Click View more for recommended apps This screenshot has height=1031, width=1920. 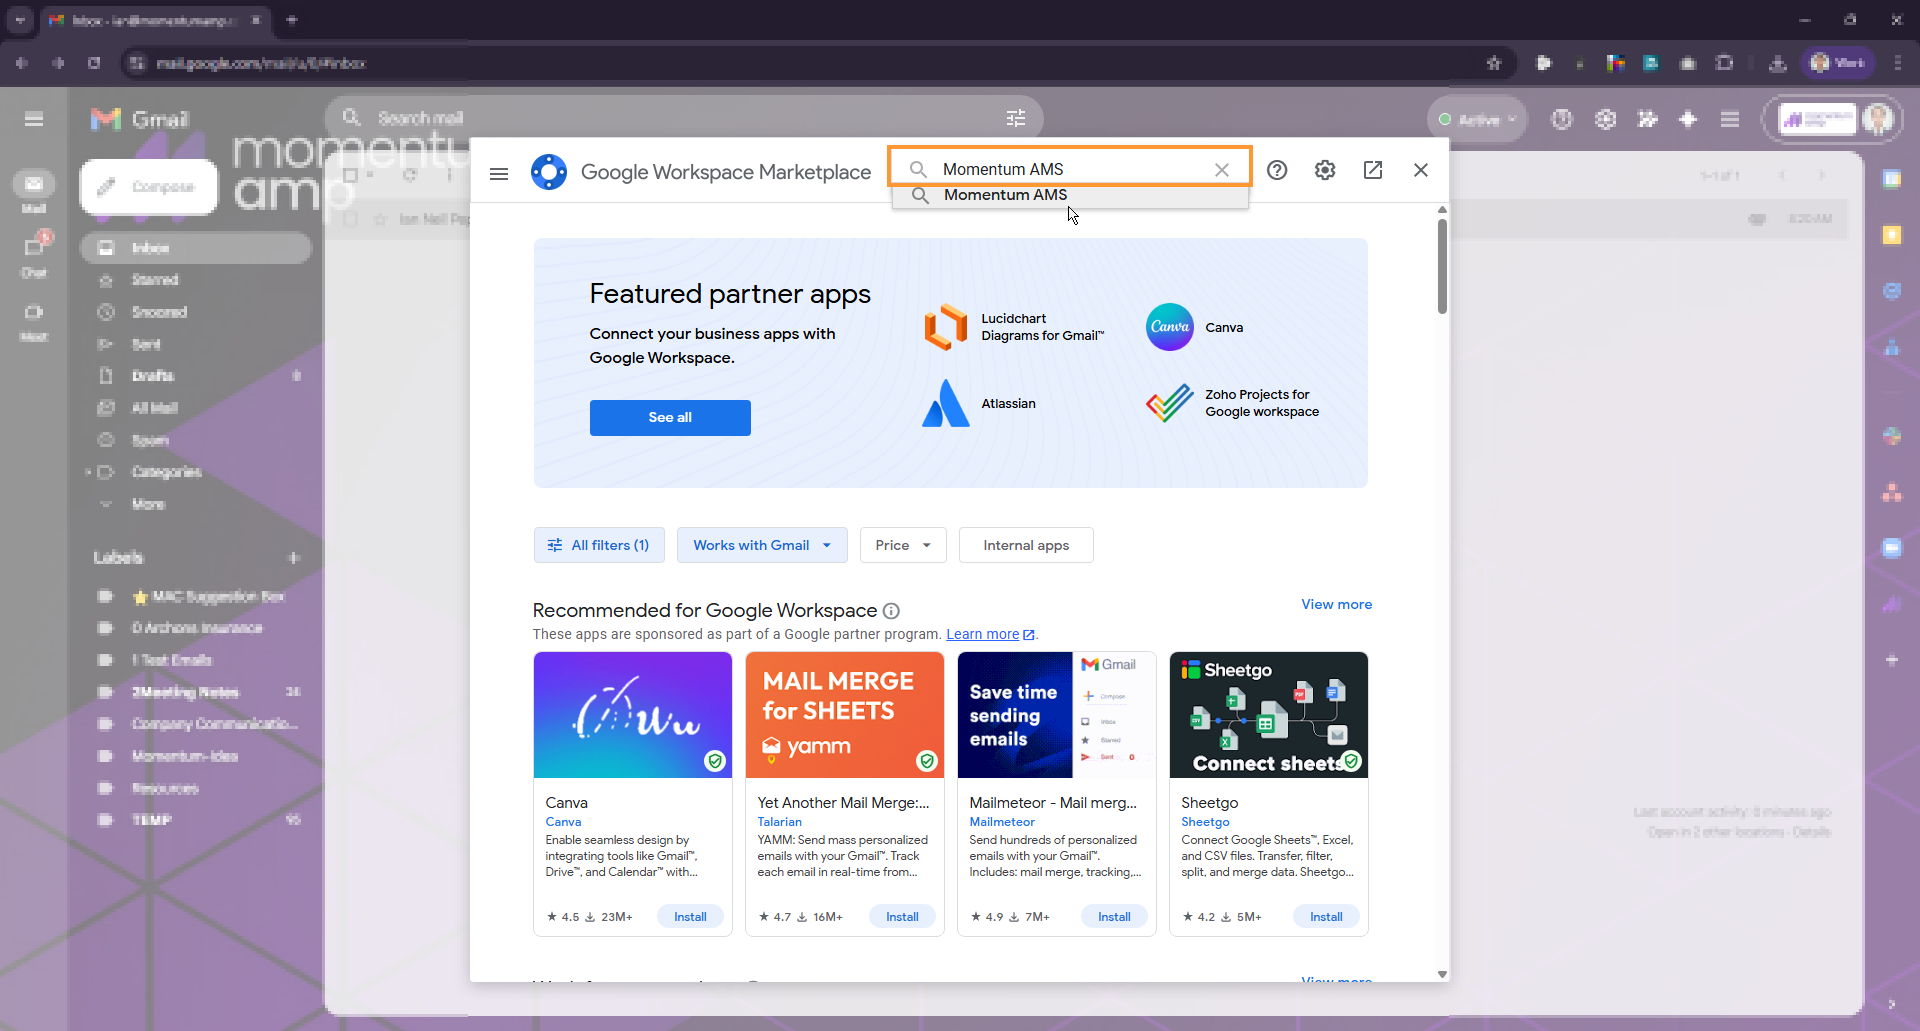click(1336, 604)
